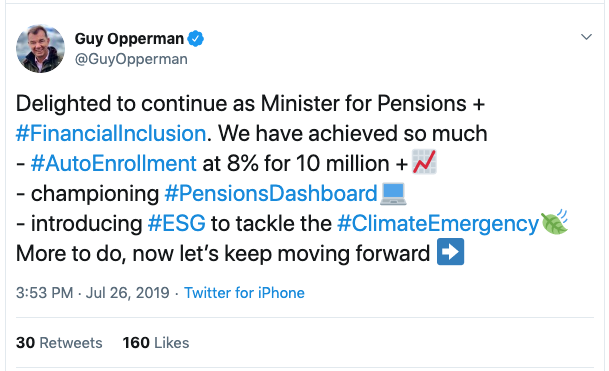This screenshot has width=609, height=371.
Task: Open the #ESG hashtag
Action: [177, 223]
